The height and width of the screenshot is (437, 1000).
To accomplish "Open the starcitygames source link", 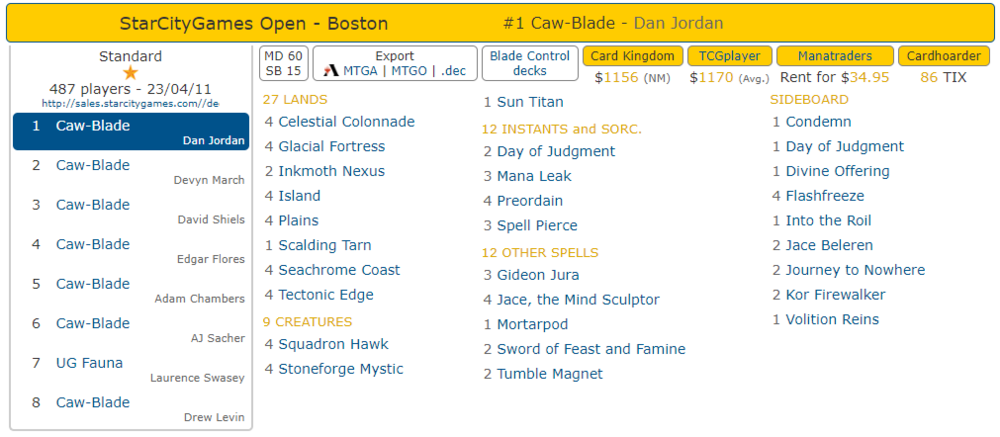I will tap(130, 103).
